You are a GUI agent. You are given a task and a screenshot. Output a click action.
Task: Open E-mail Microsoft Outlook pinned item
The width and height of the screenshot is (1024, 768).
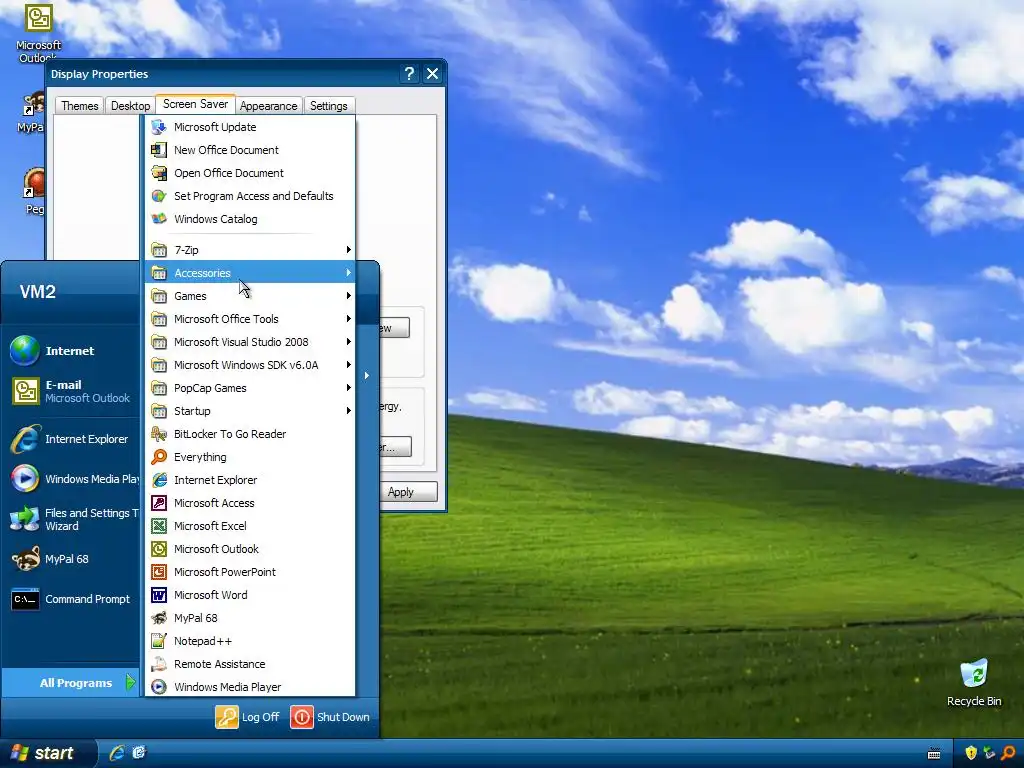71,391
